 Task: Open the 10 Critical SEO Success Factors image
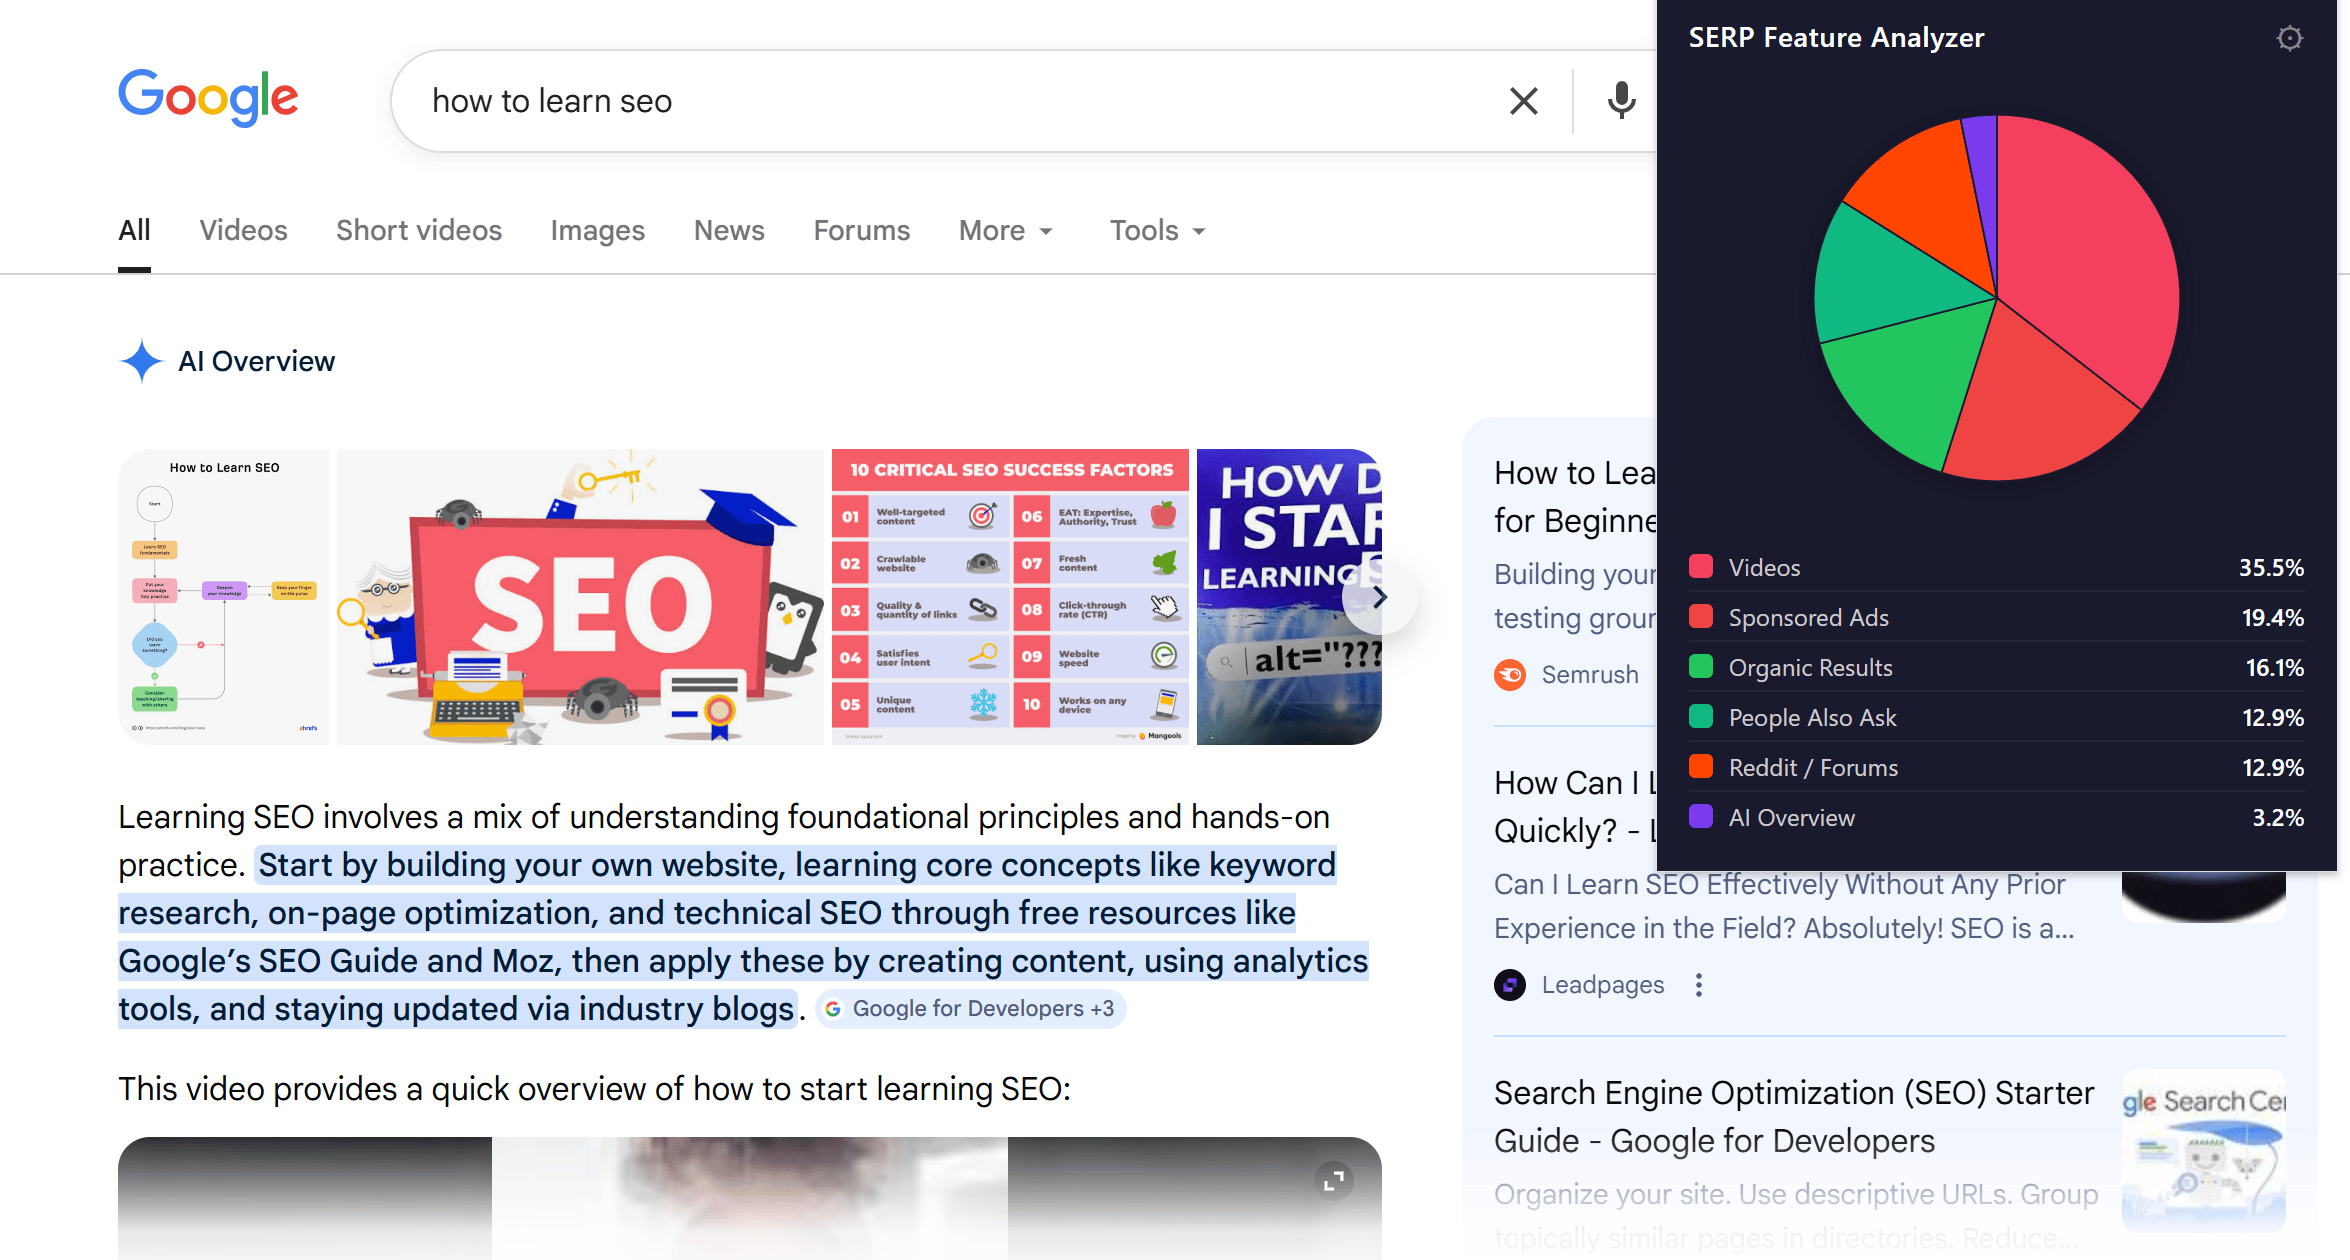1010,597
